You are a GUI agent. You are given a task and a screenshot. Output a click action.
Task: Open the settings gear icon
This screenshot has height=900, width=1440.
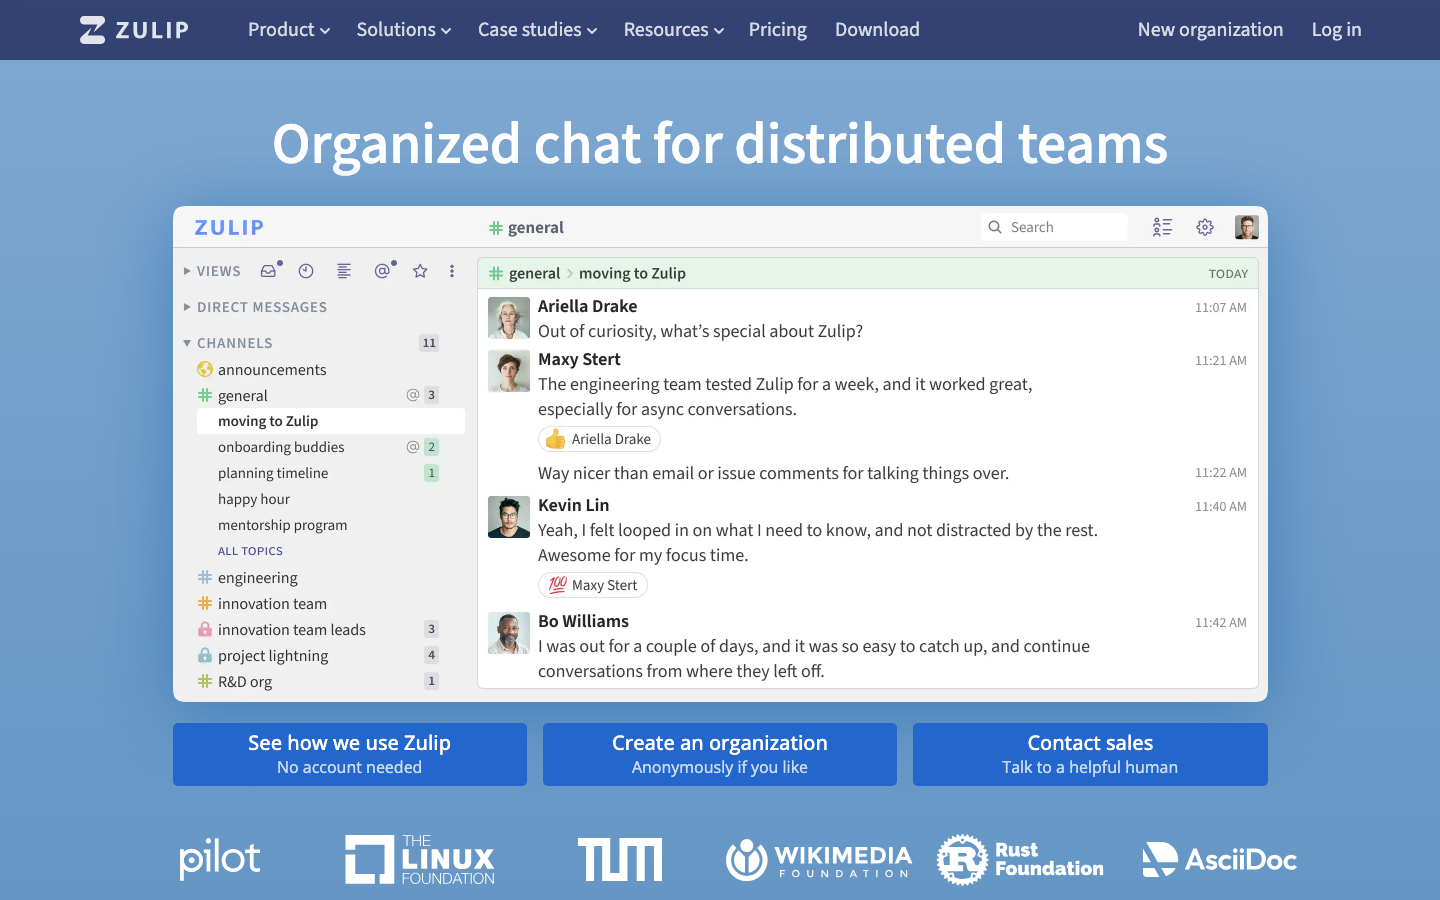point(1205,227)
